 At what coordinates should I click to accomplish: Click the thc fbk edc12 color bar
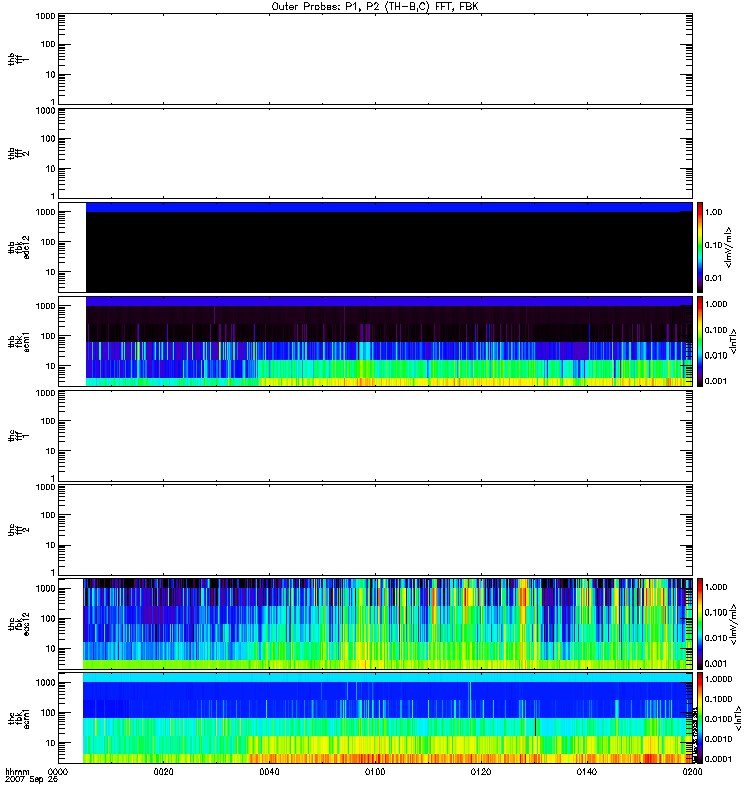pyautogui.click(x=700, y=624)
